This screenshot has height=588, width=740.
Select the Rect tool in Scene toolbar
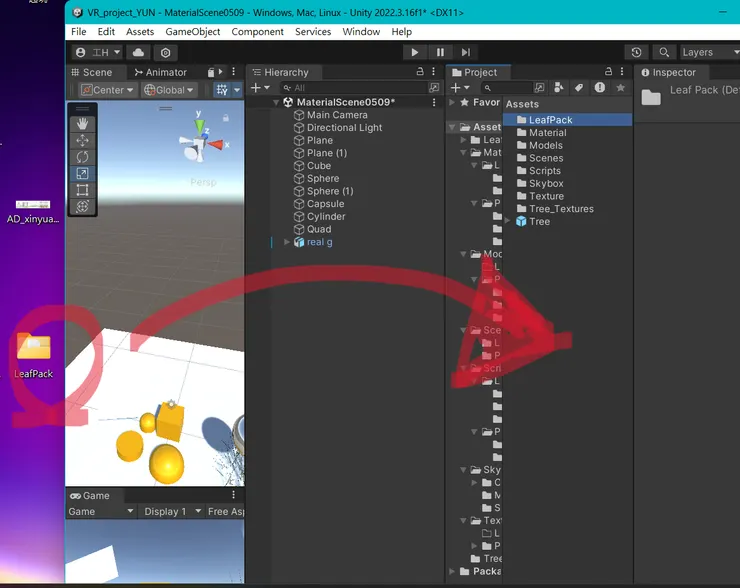[x=82, y=190]
